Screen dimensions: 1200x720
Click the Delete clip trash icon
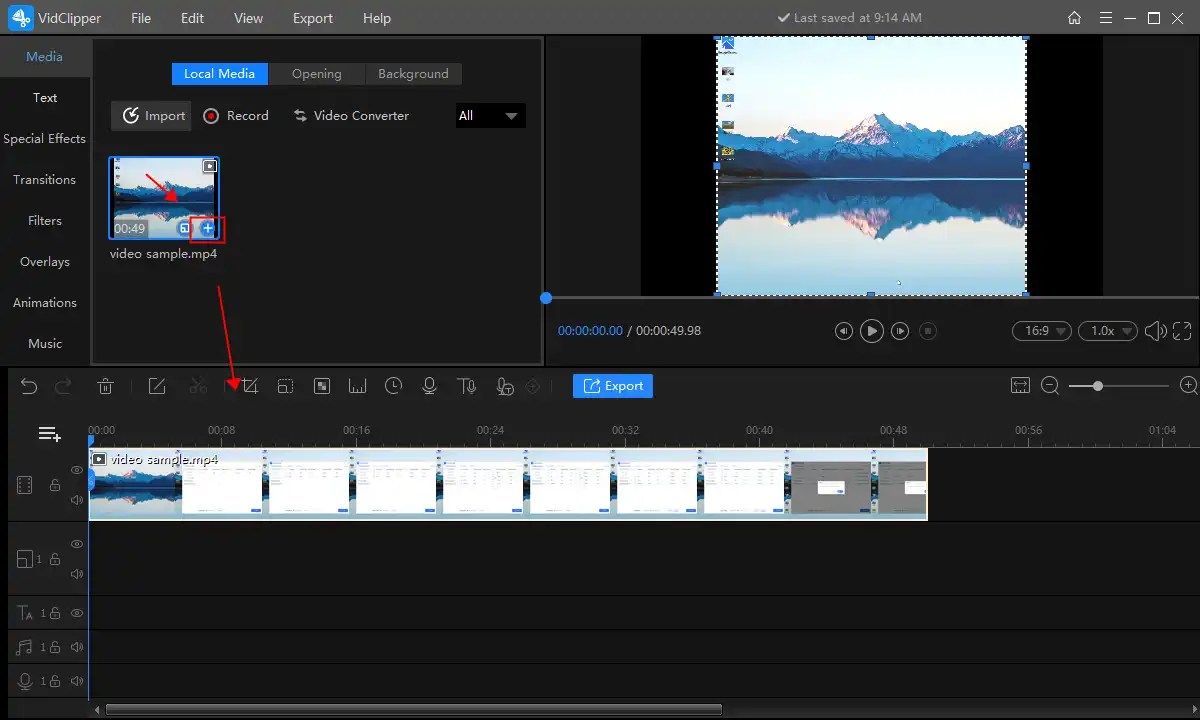tap(105, 386)
